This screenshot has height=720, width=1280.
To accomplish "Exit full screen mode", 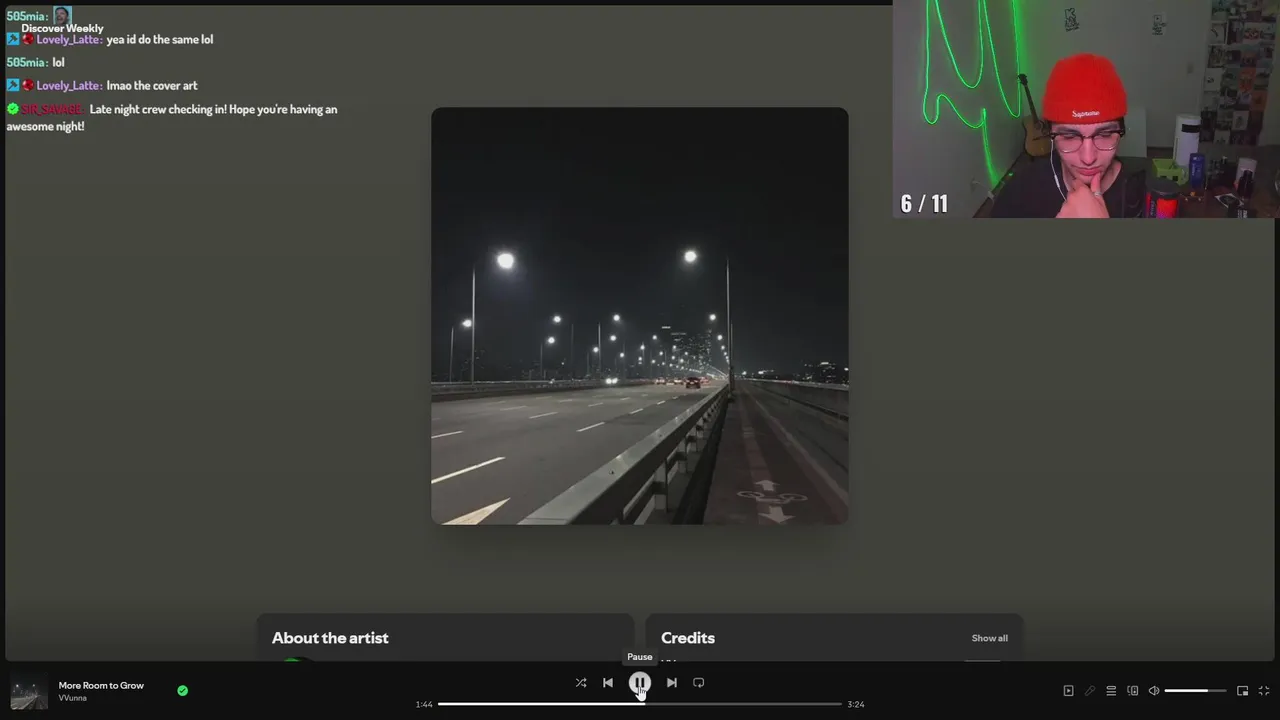I will 1264,691.
